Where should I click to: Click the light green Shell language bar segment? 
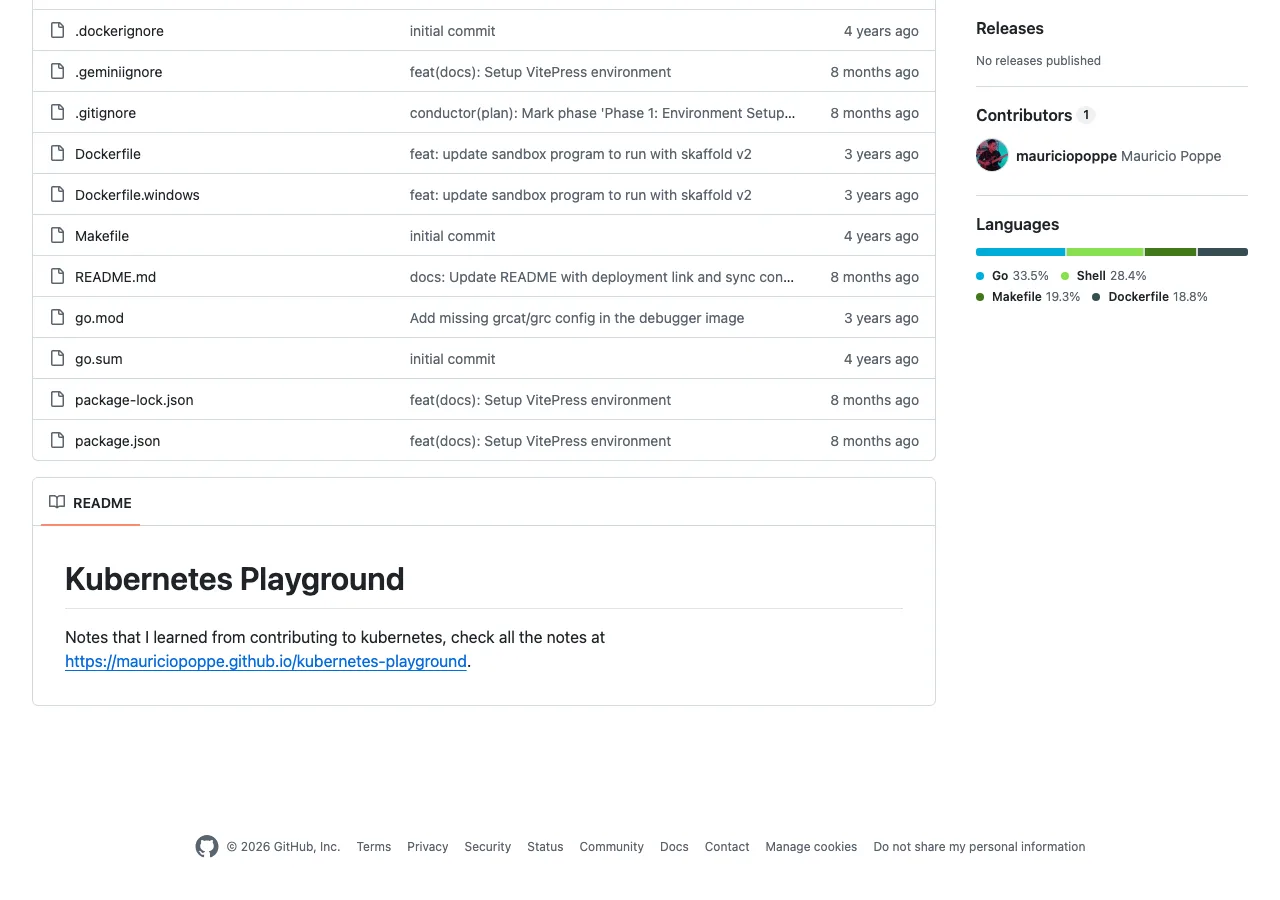pos(1105,252)
